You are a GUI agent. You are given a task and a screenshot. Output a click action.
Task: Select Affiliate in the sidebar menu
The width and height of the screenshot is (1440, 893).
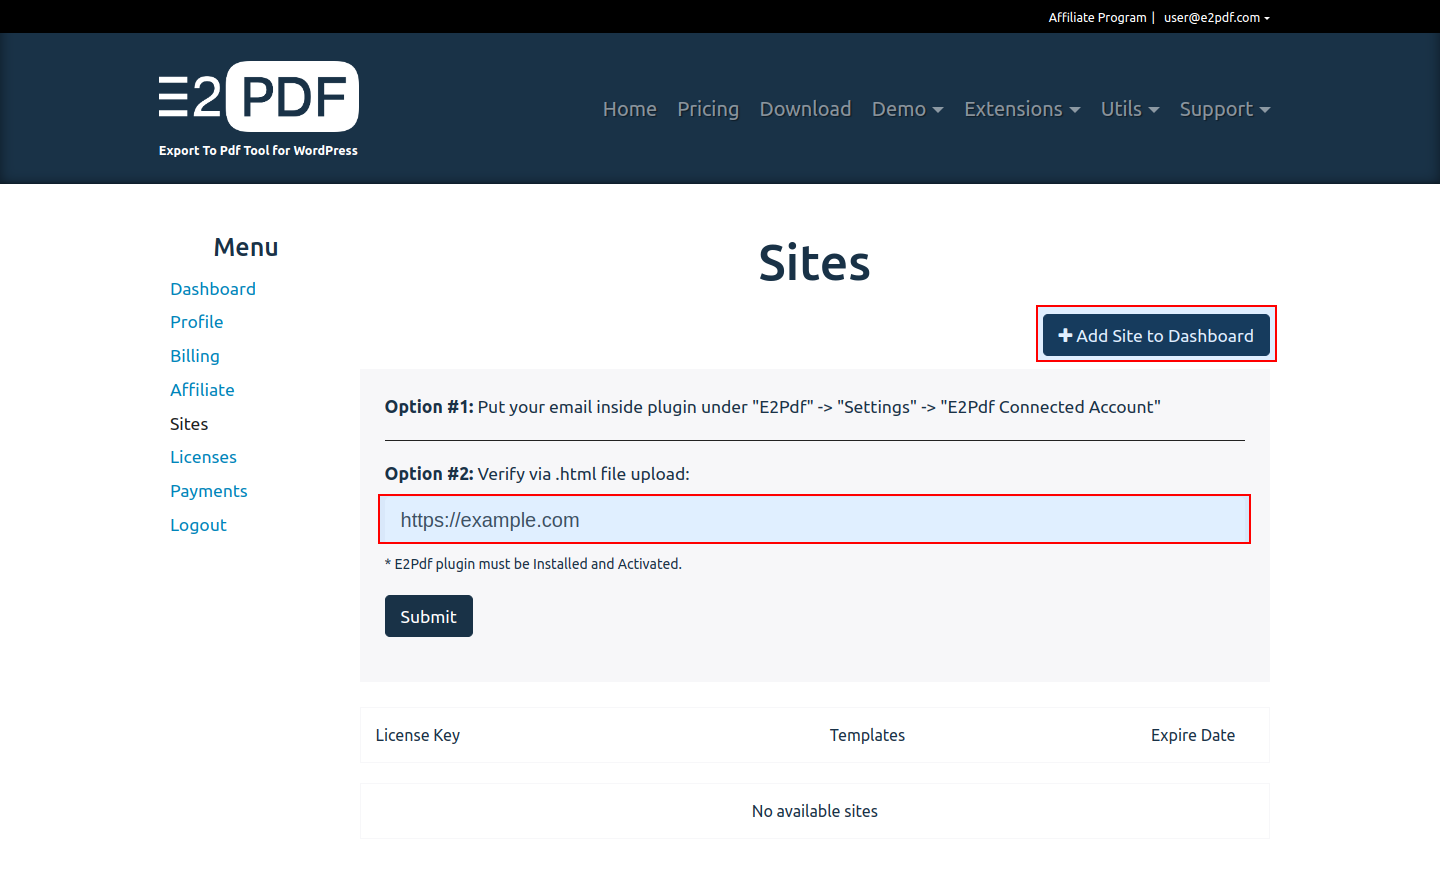(202, 390)
